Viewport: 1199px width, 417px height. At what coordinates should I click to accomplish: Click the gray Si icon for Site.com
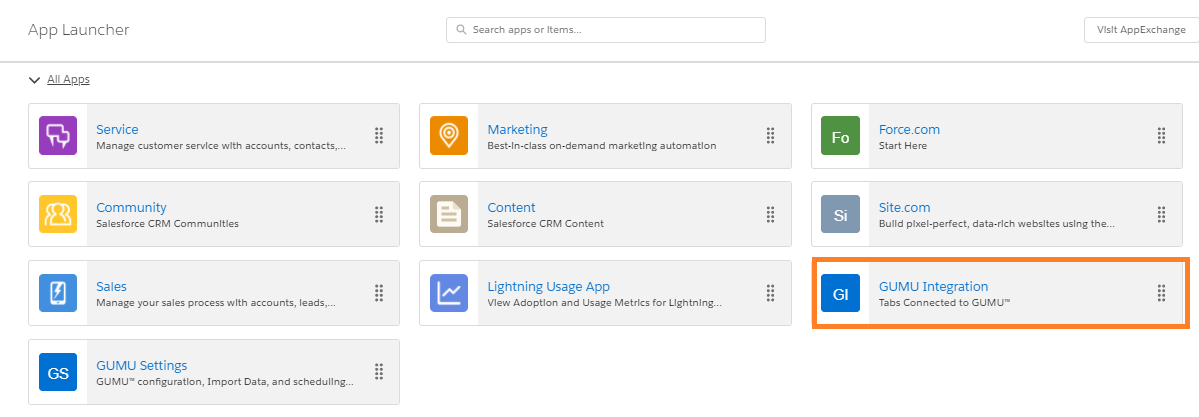tap(840, 214)
